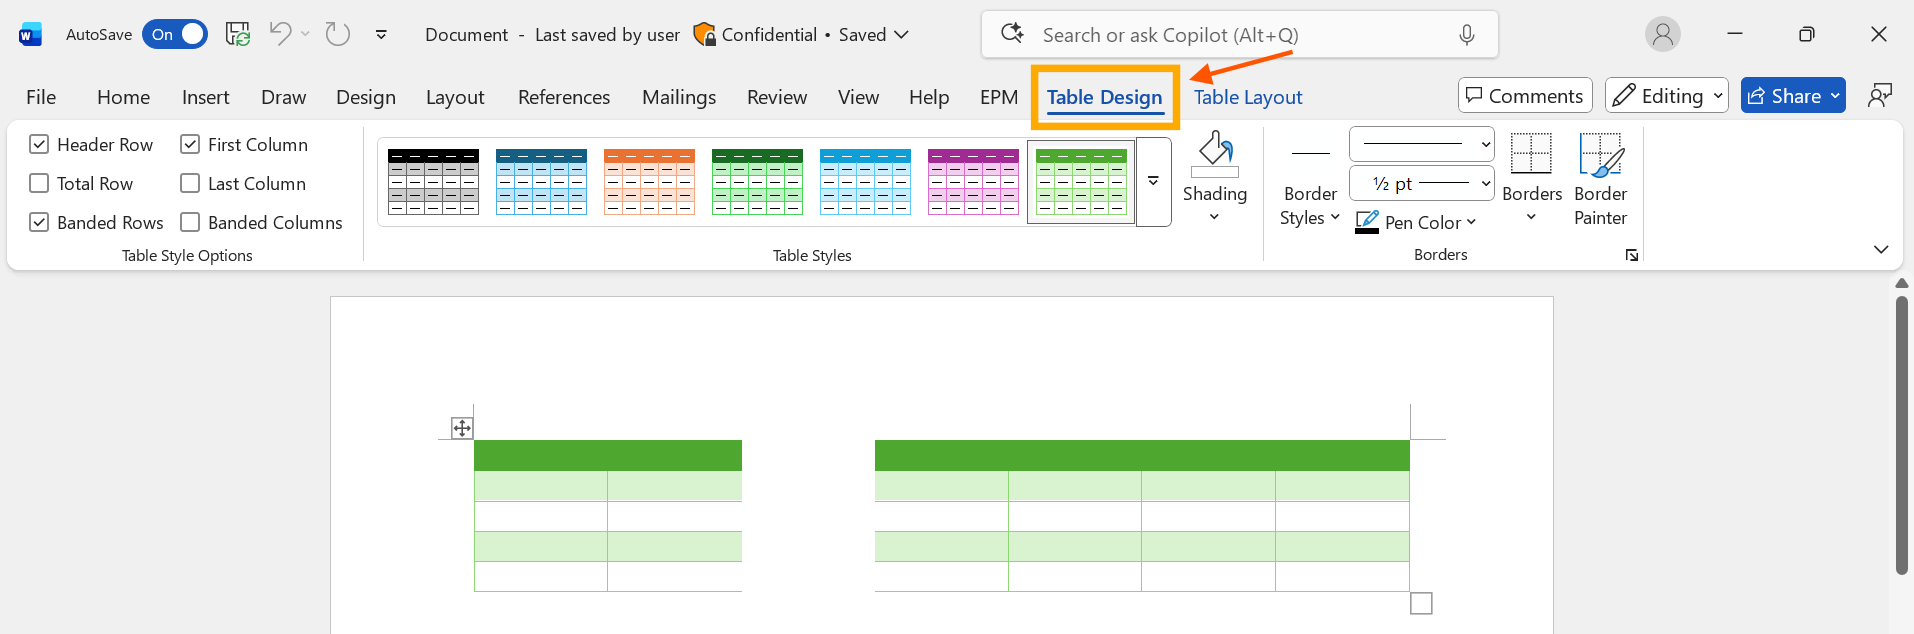Open the Borders dialog launcher

coord(1632,255)
